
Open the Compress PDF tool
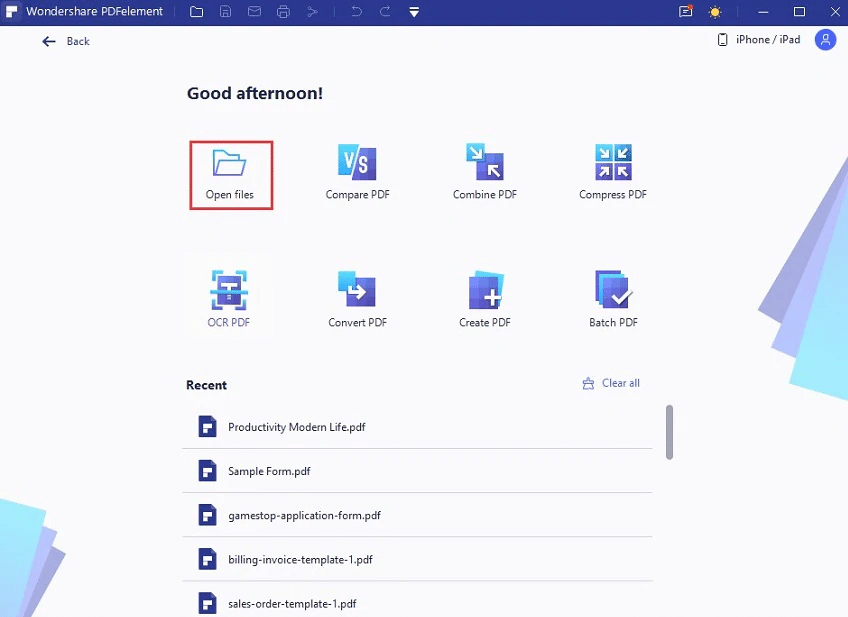click(x=613, y=172)
